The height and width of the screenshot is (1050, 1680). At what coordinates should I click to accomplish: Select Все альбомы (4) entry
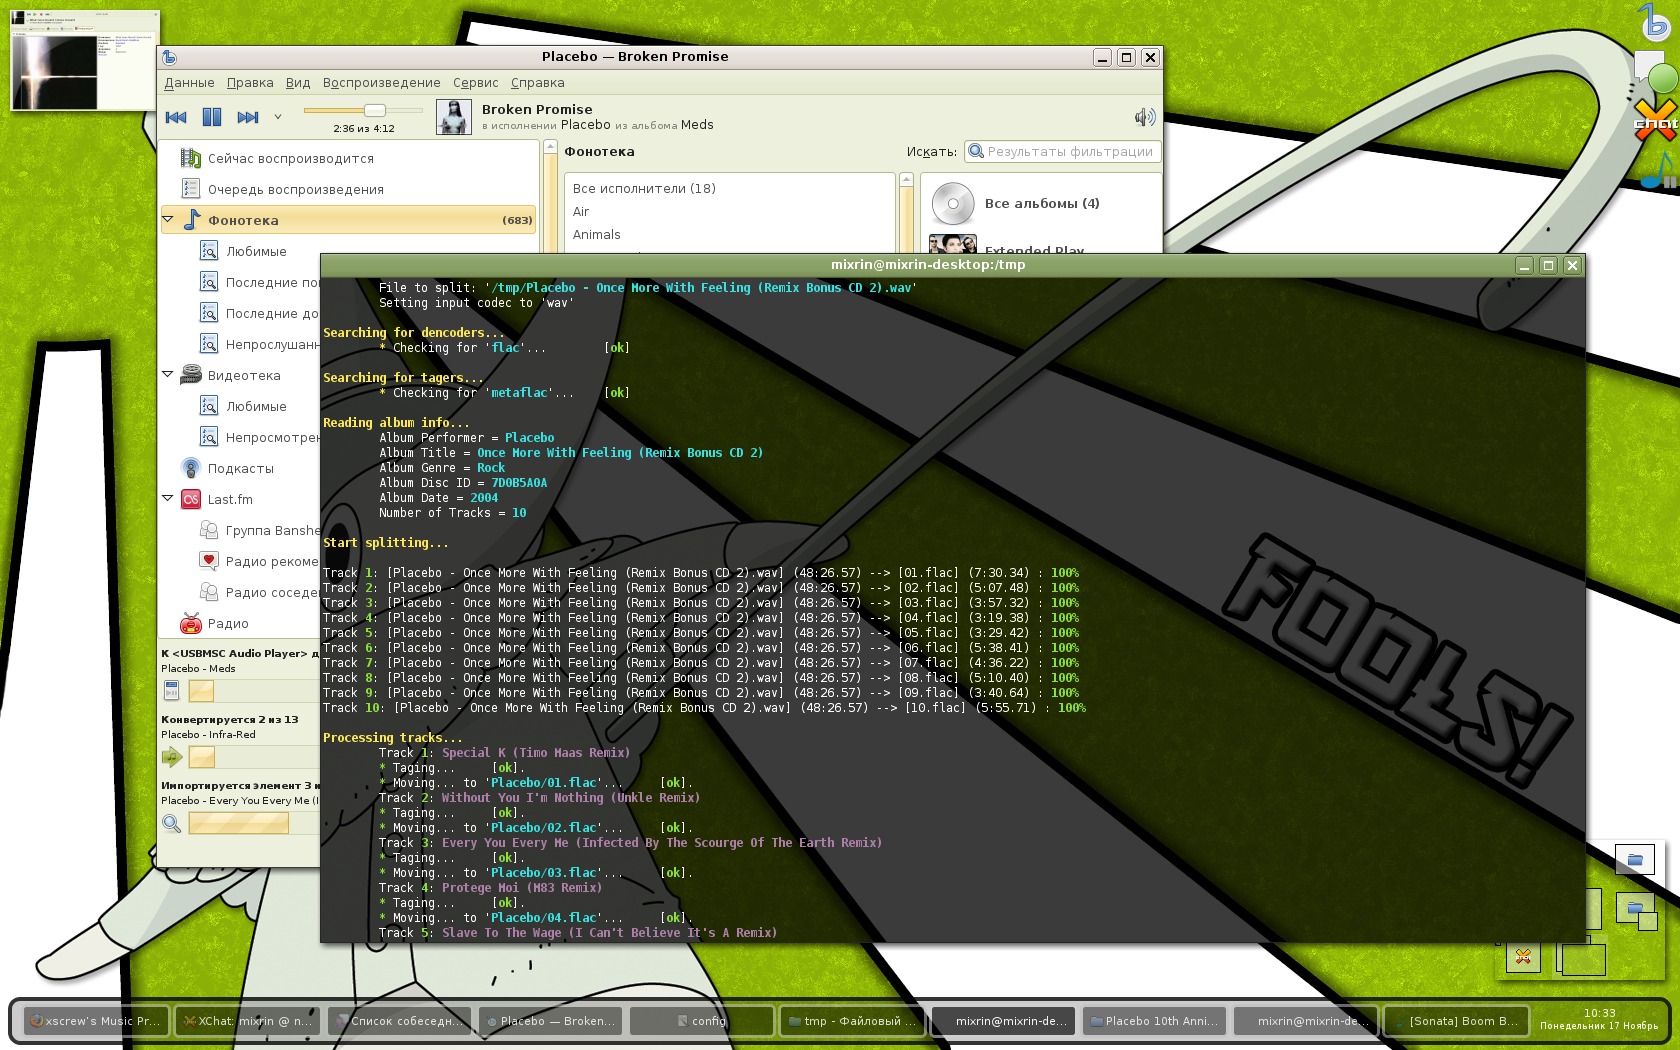(1041, 203)
